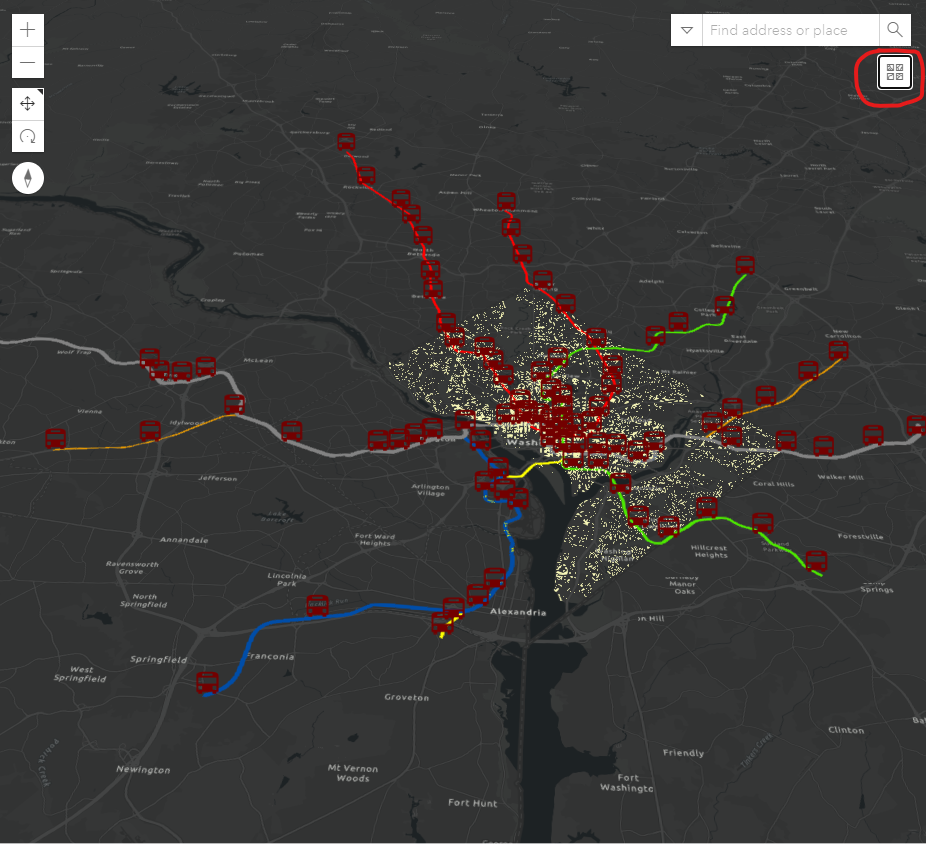
Task: Click the Fort Washington place label
Action: coord(629,783)
